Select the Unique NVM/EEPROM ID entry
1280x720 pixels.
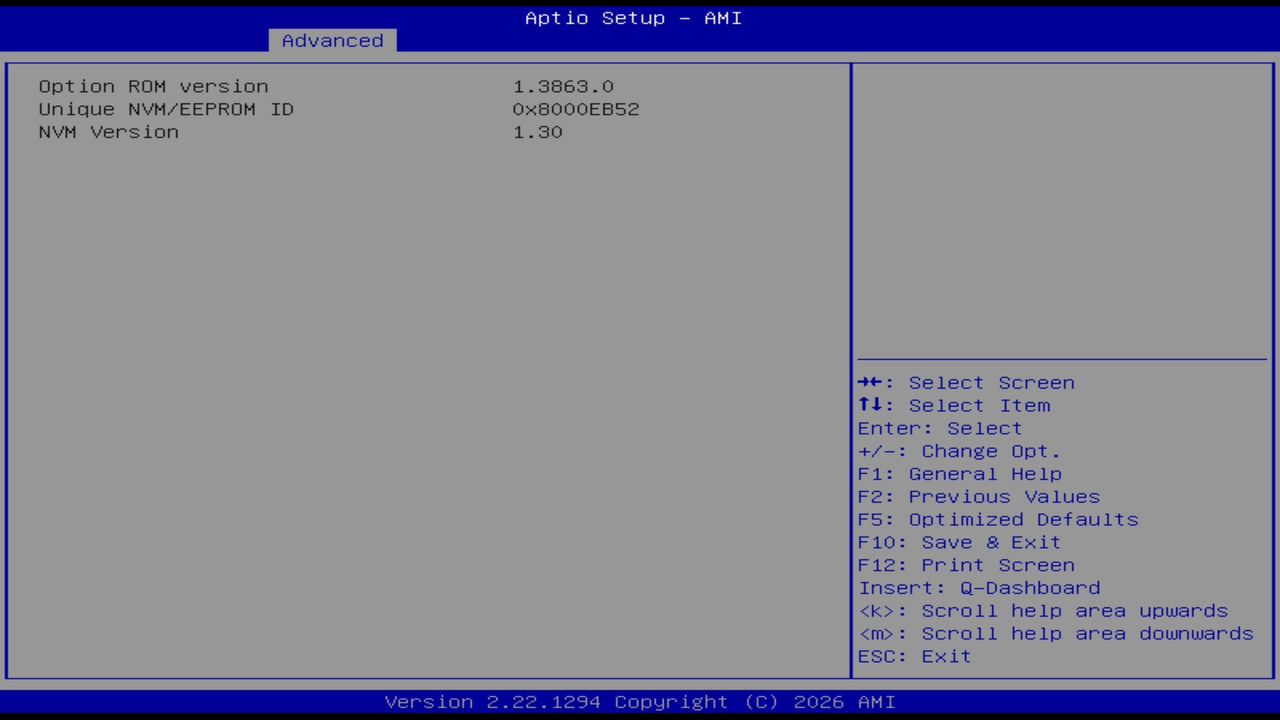pos(166,109)
